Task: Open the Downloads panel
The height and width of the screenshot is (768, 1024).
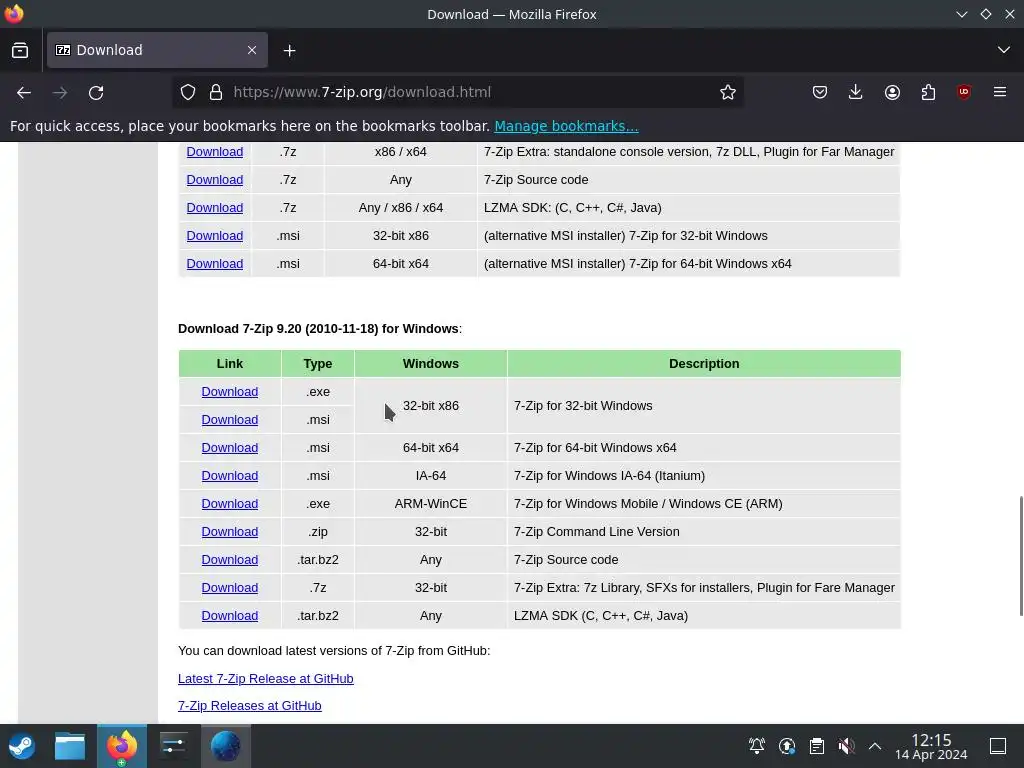Action: [x=856, y=93]
